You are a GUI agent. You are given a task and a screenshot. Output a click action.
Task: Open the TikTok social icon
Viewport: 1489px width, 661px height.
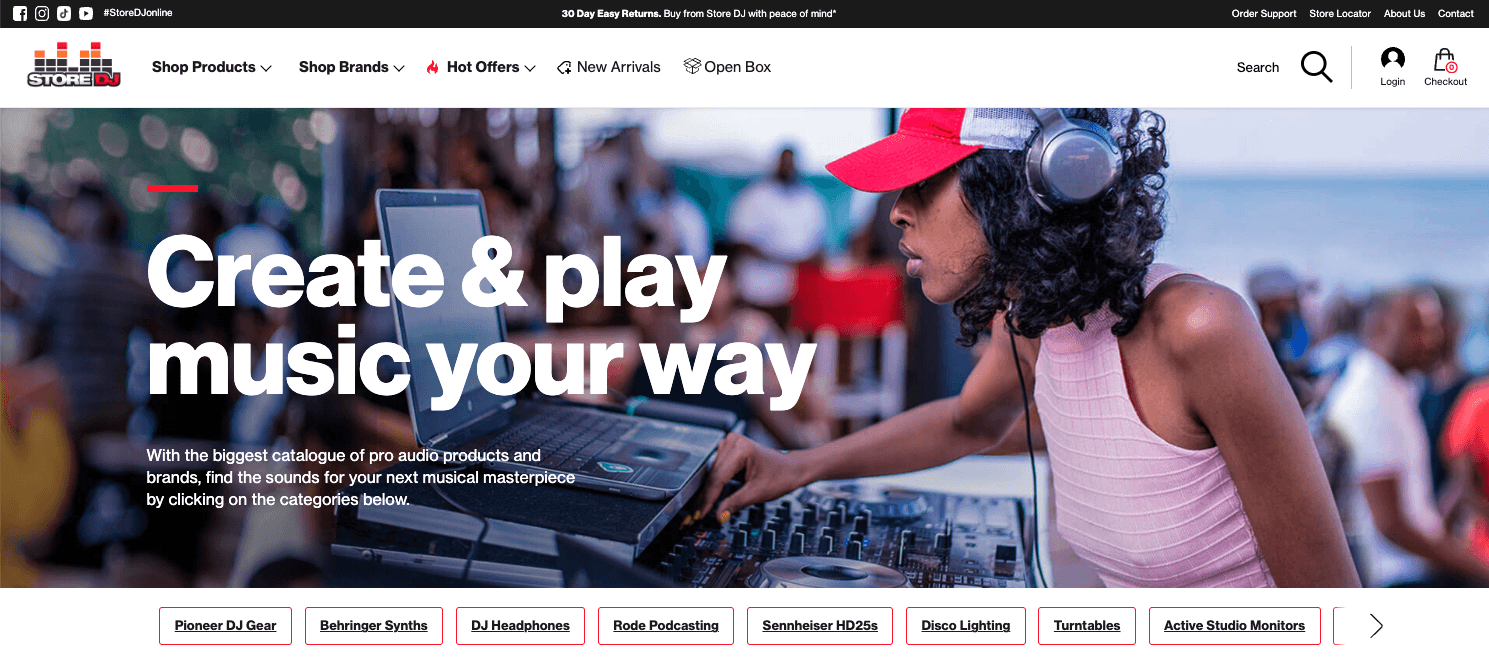[64, 14]
